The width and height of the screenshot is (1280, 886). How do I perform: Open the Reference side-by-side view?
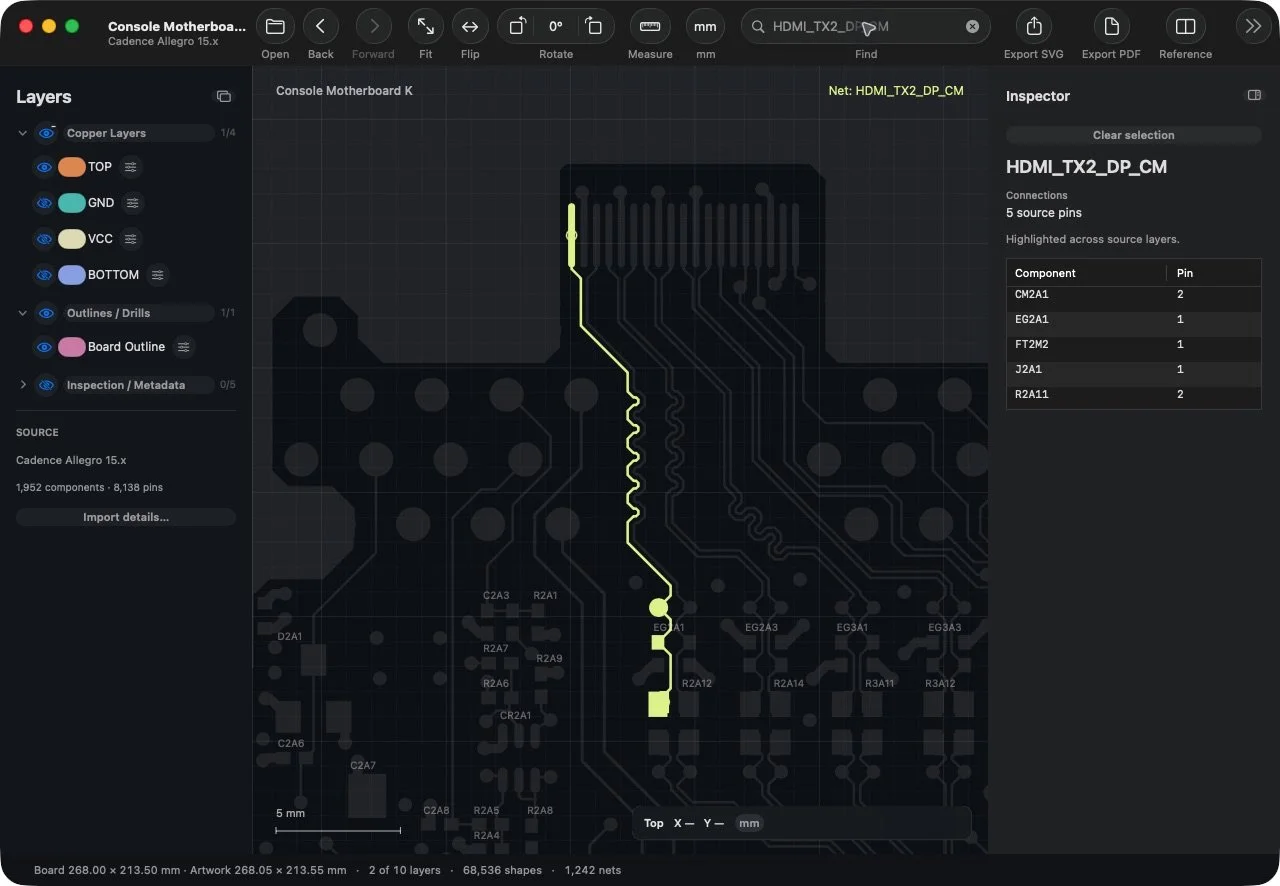(1186, 27)
